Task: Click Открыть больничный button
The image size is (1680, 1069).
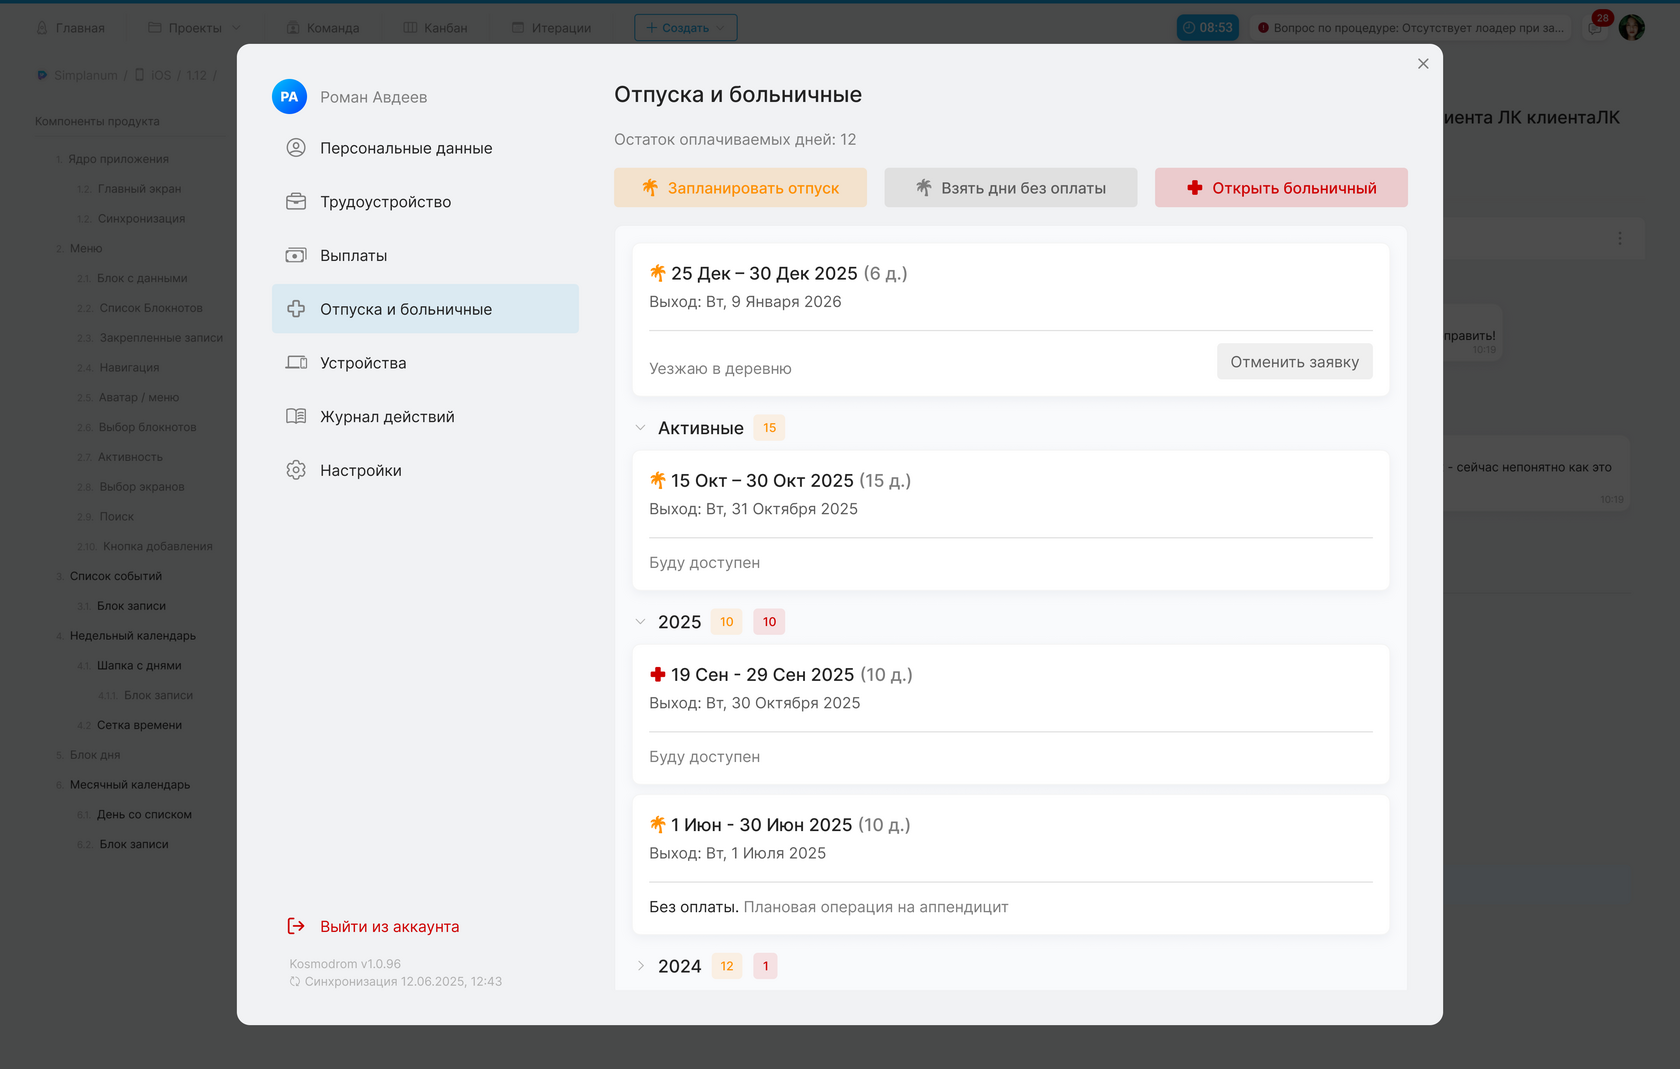Action: [x=1281, y=188]
